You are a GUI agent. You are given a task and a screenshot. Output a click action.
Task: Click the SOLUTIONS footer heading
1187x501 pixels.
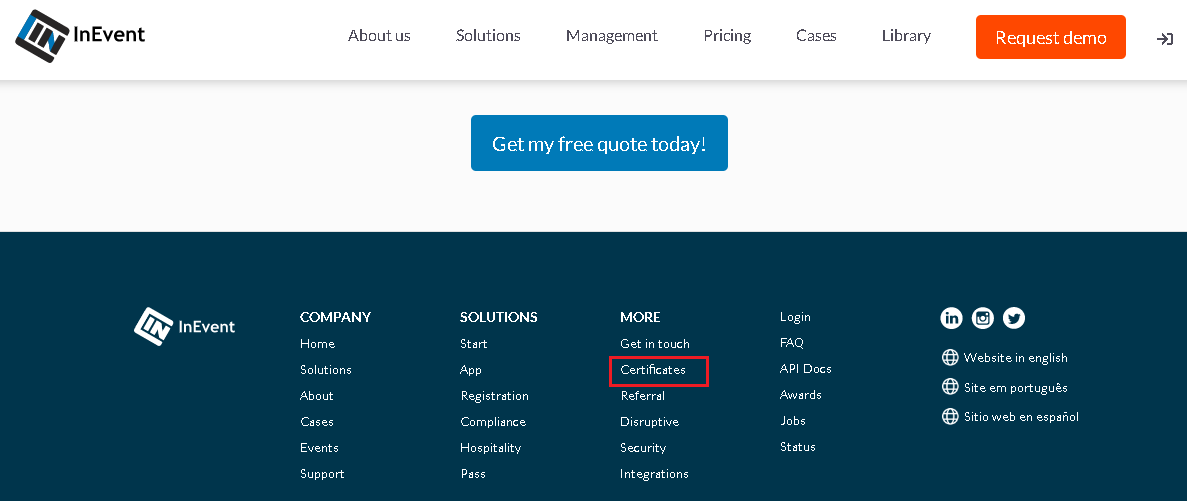[499, 317]
